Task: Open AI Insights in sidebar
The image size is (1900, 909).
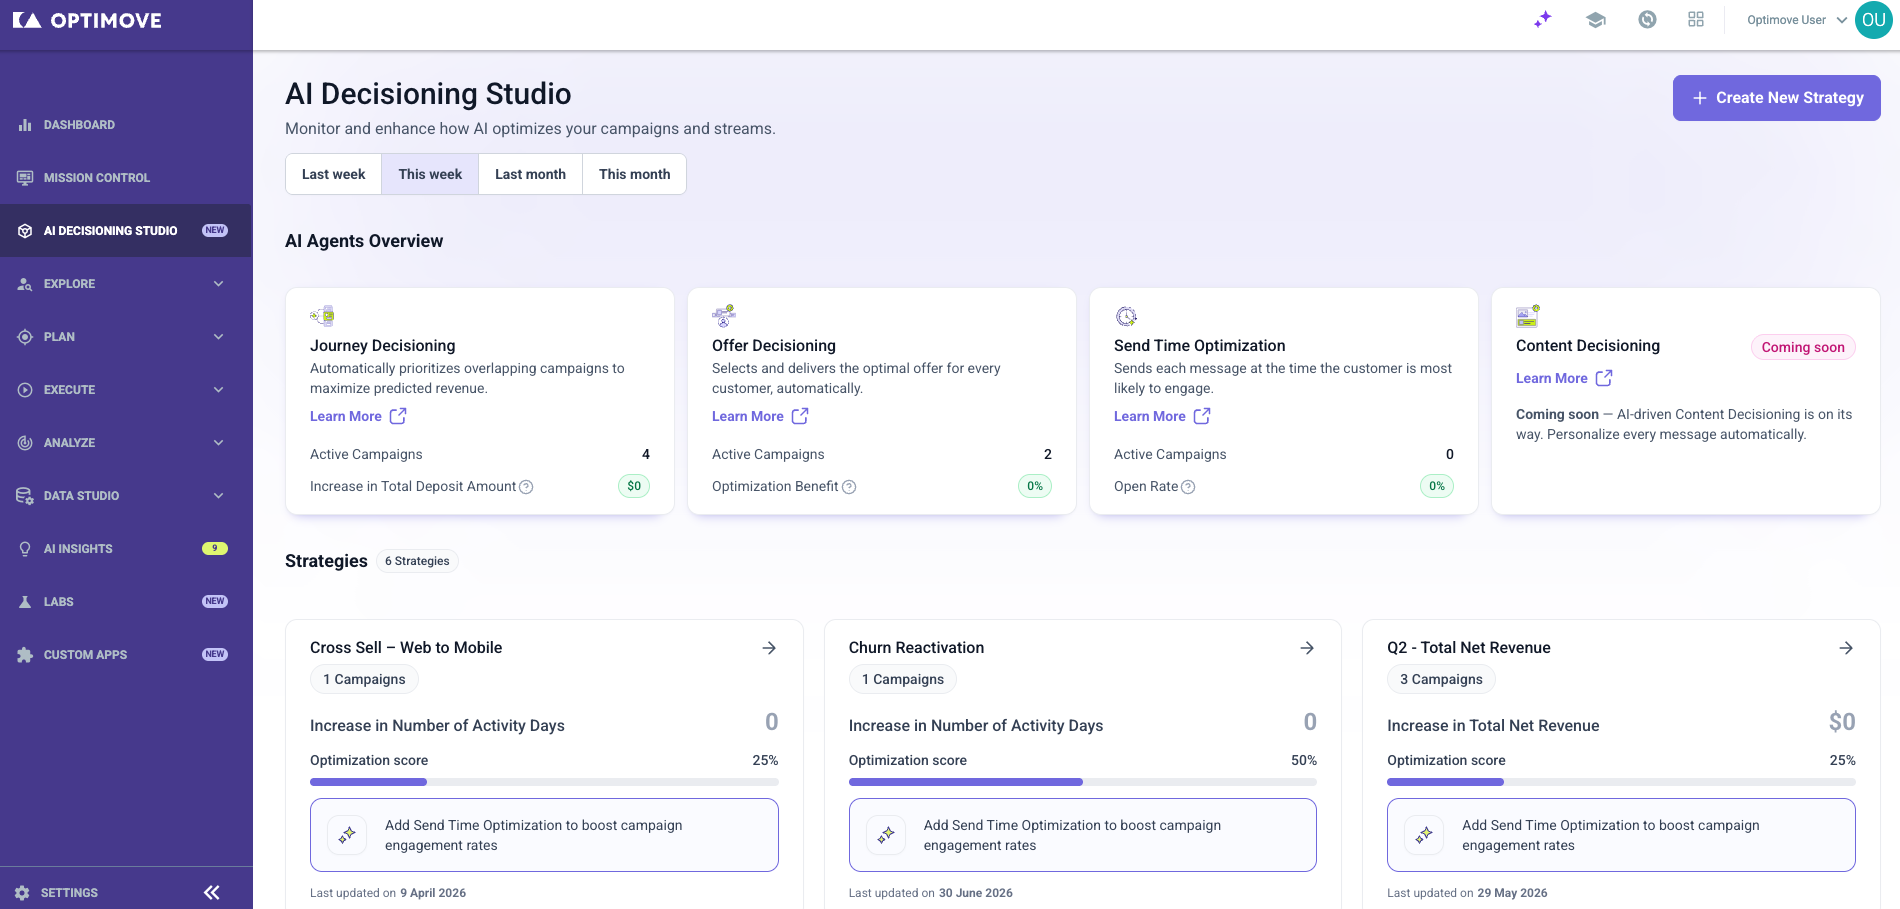Action: coord(126,549)
